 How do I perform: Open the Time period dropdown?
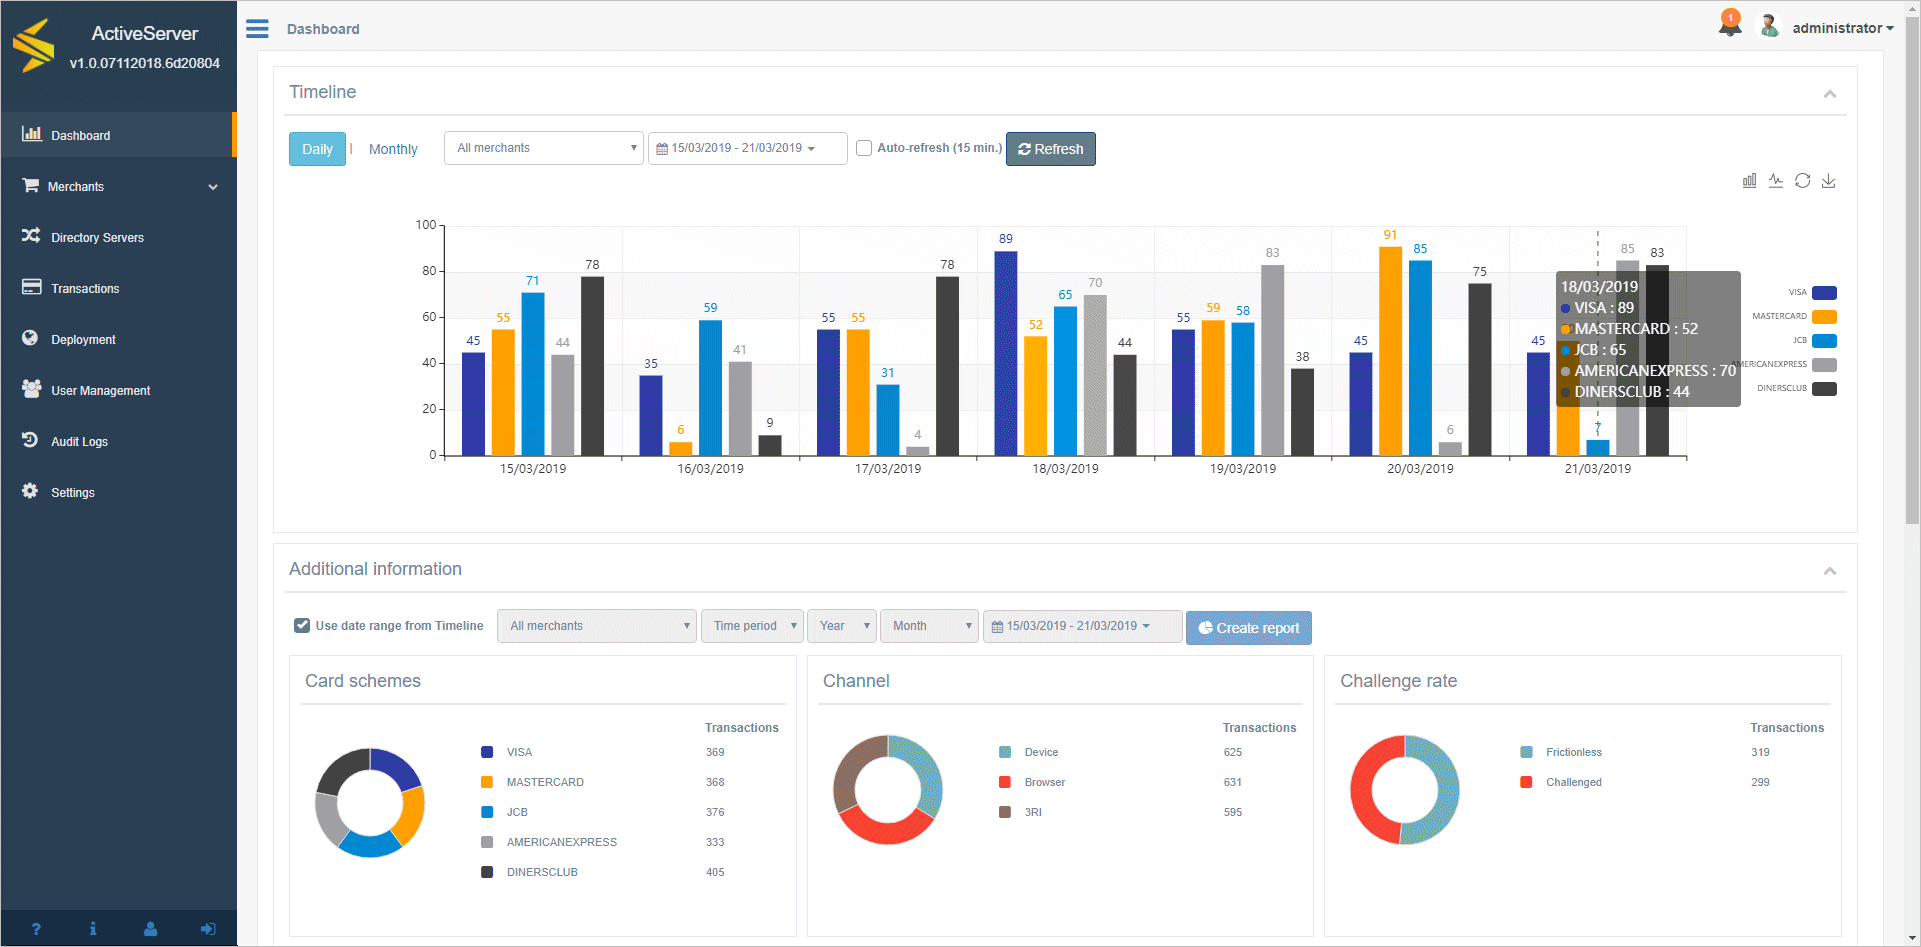[752, 626]
